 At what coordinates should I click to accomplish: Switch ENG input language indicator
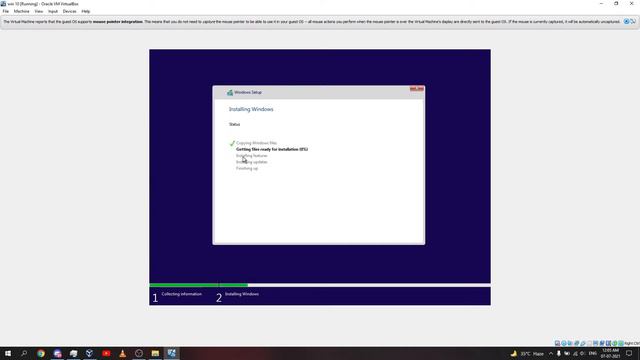coord(592,353)
